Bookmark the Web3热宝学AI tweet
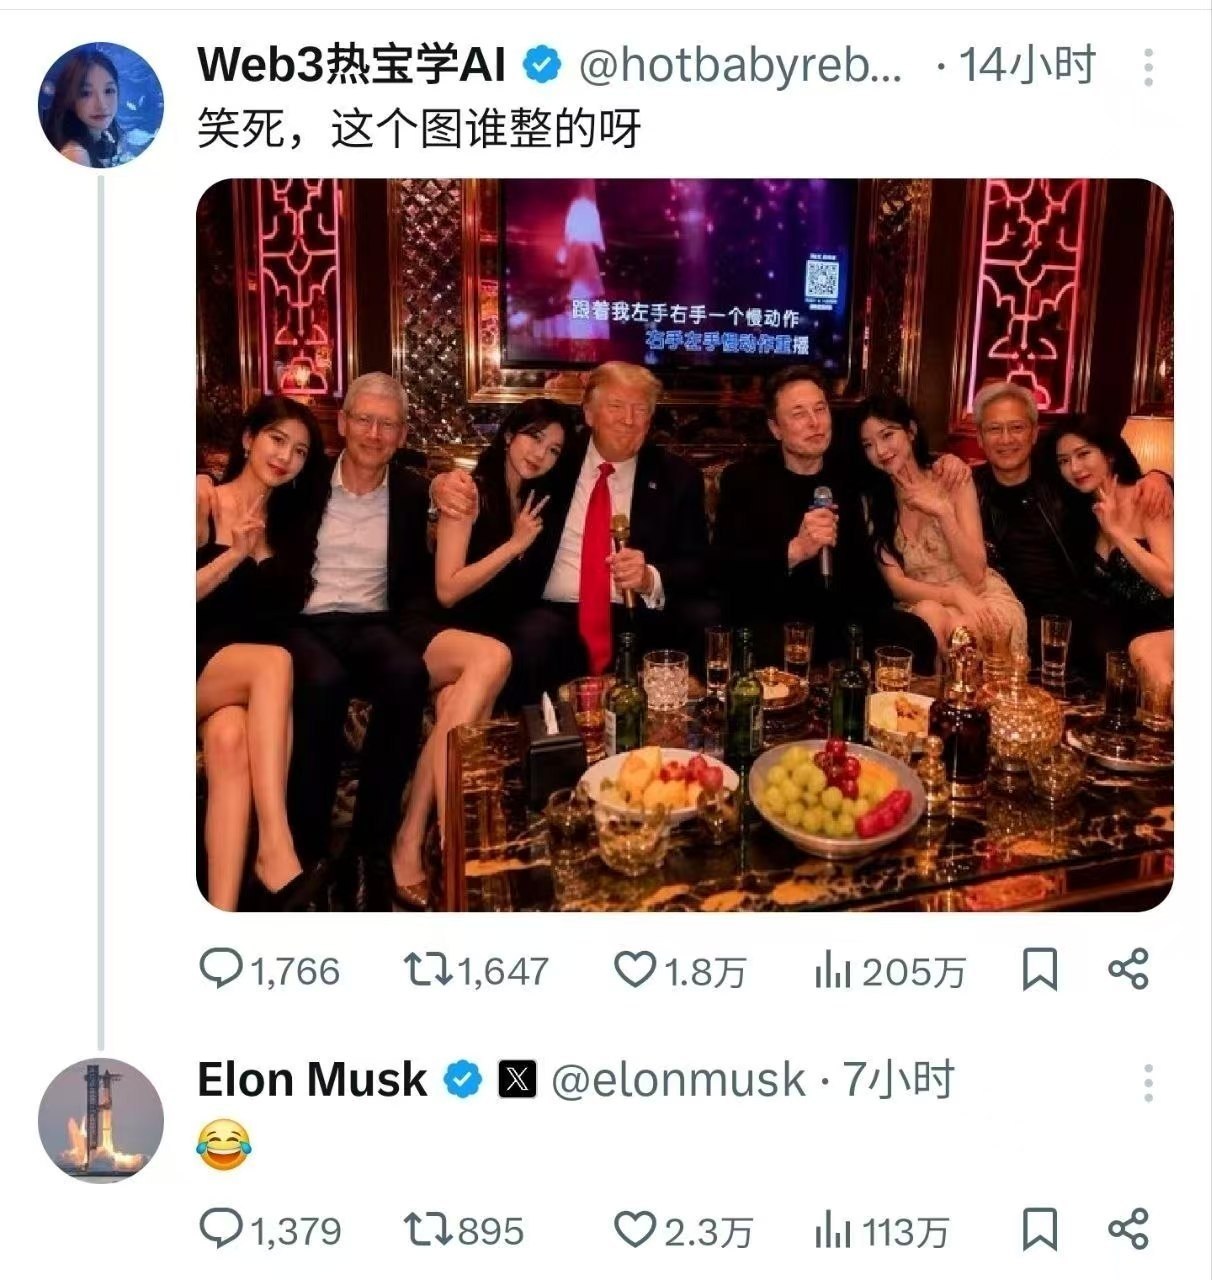 [1040, 970]
